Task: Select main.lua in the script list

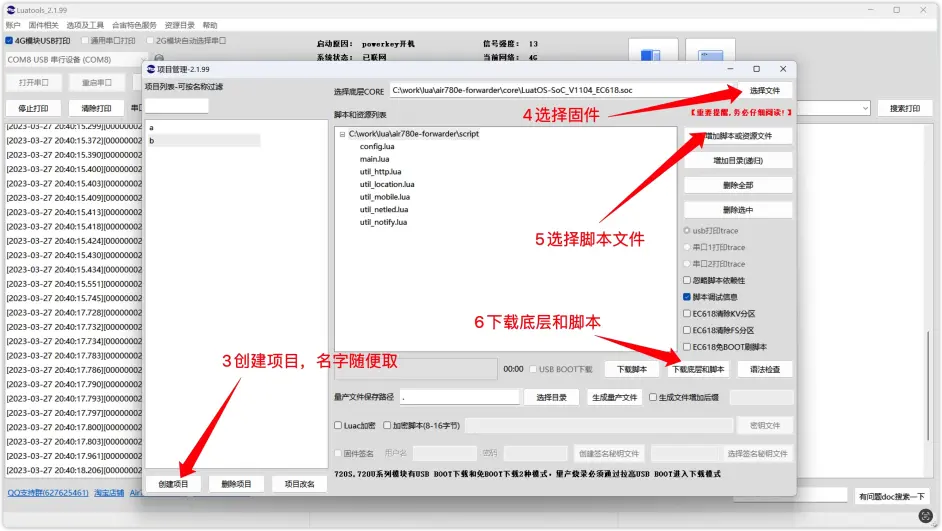Action: point(374,159)
